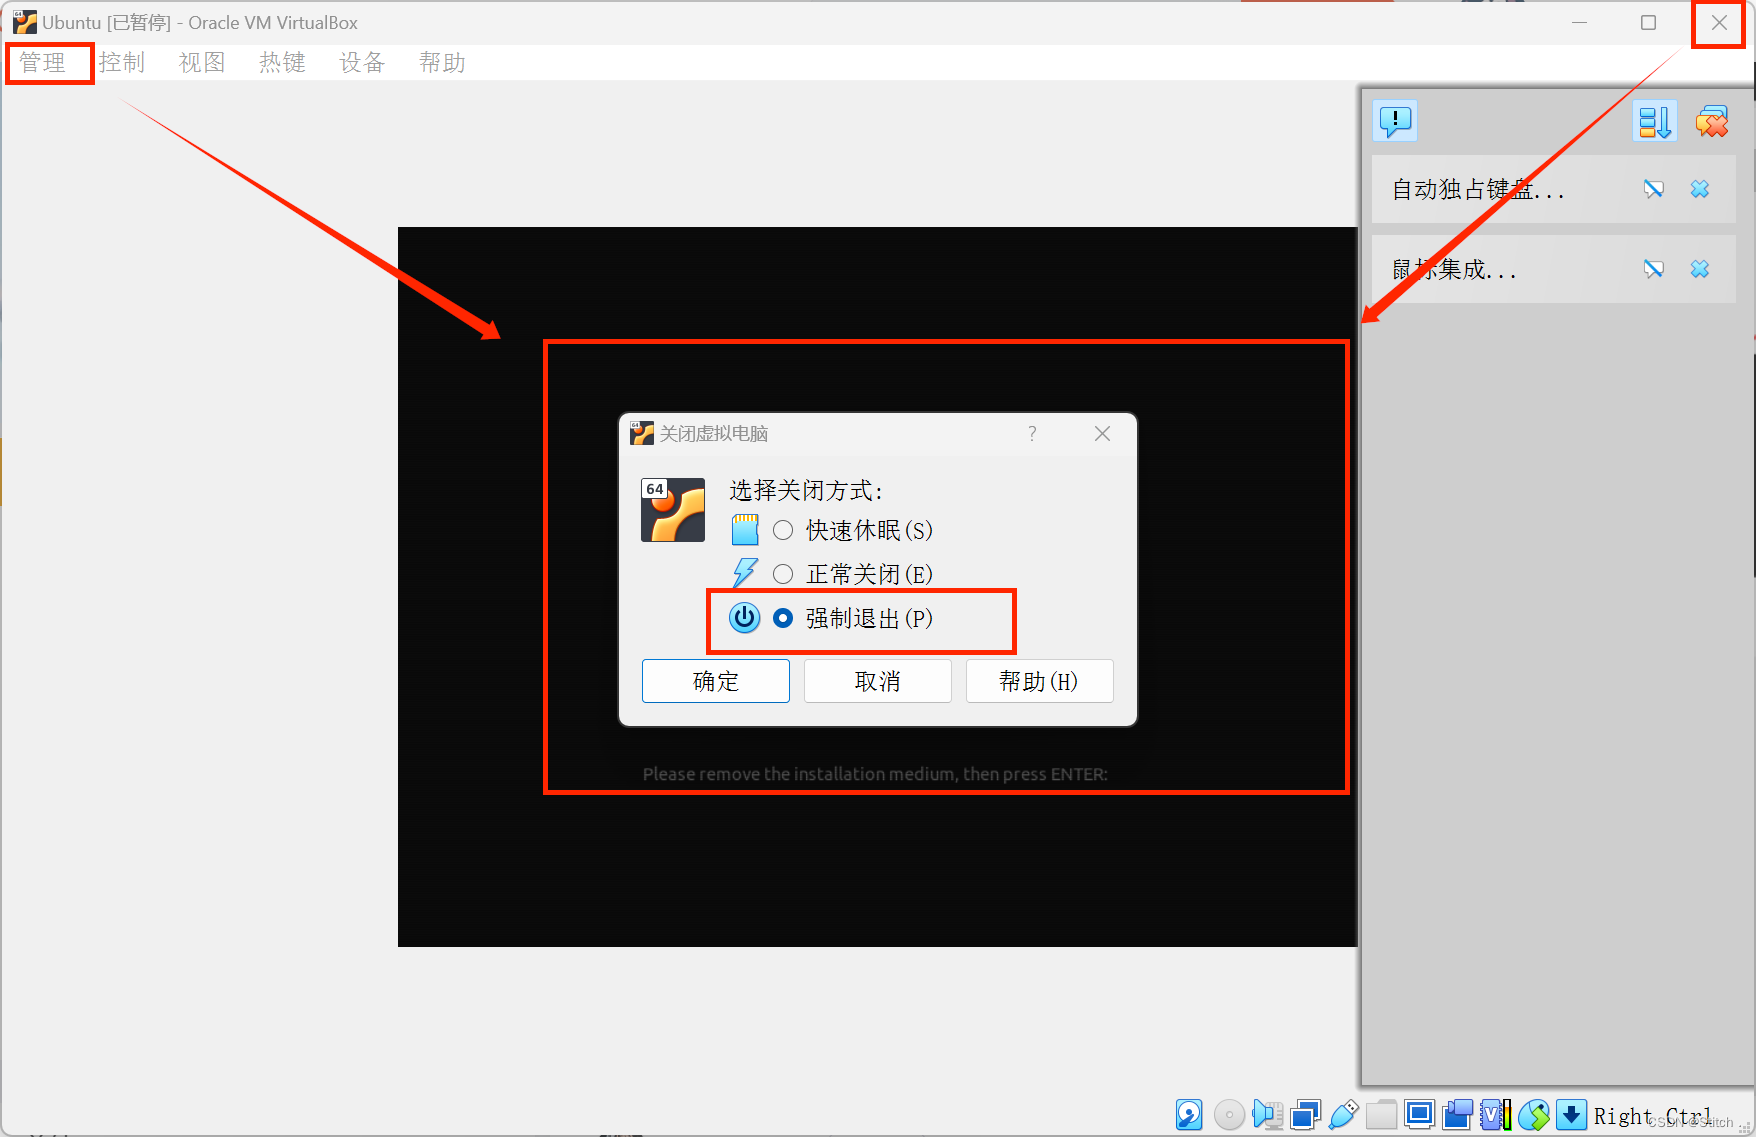Click the power icon beside 强制退出

coord(744,618)
